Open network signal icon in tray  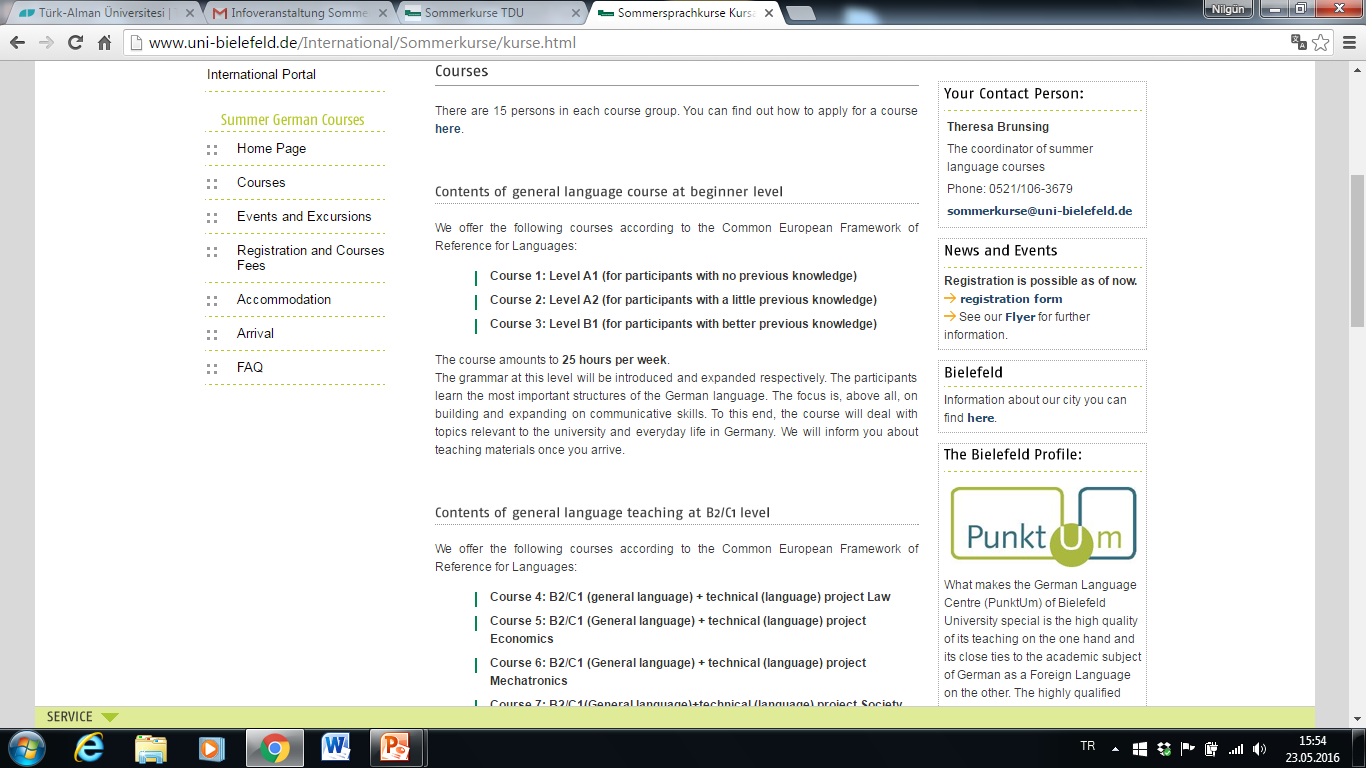click(x=1236, y=748)
